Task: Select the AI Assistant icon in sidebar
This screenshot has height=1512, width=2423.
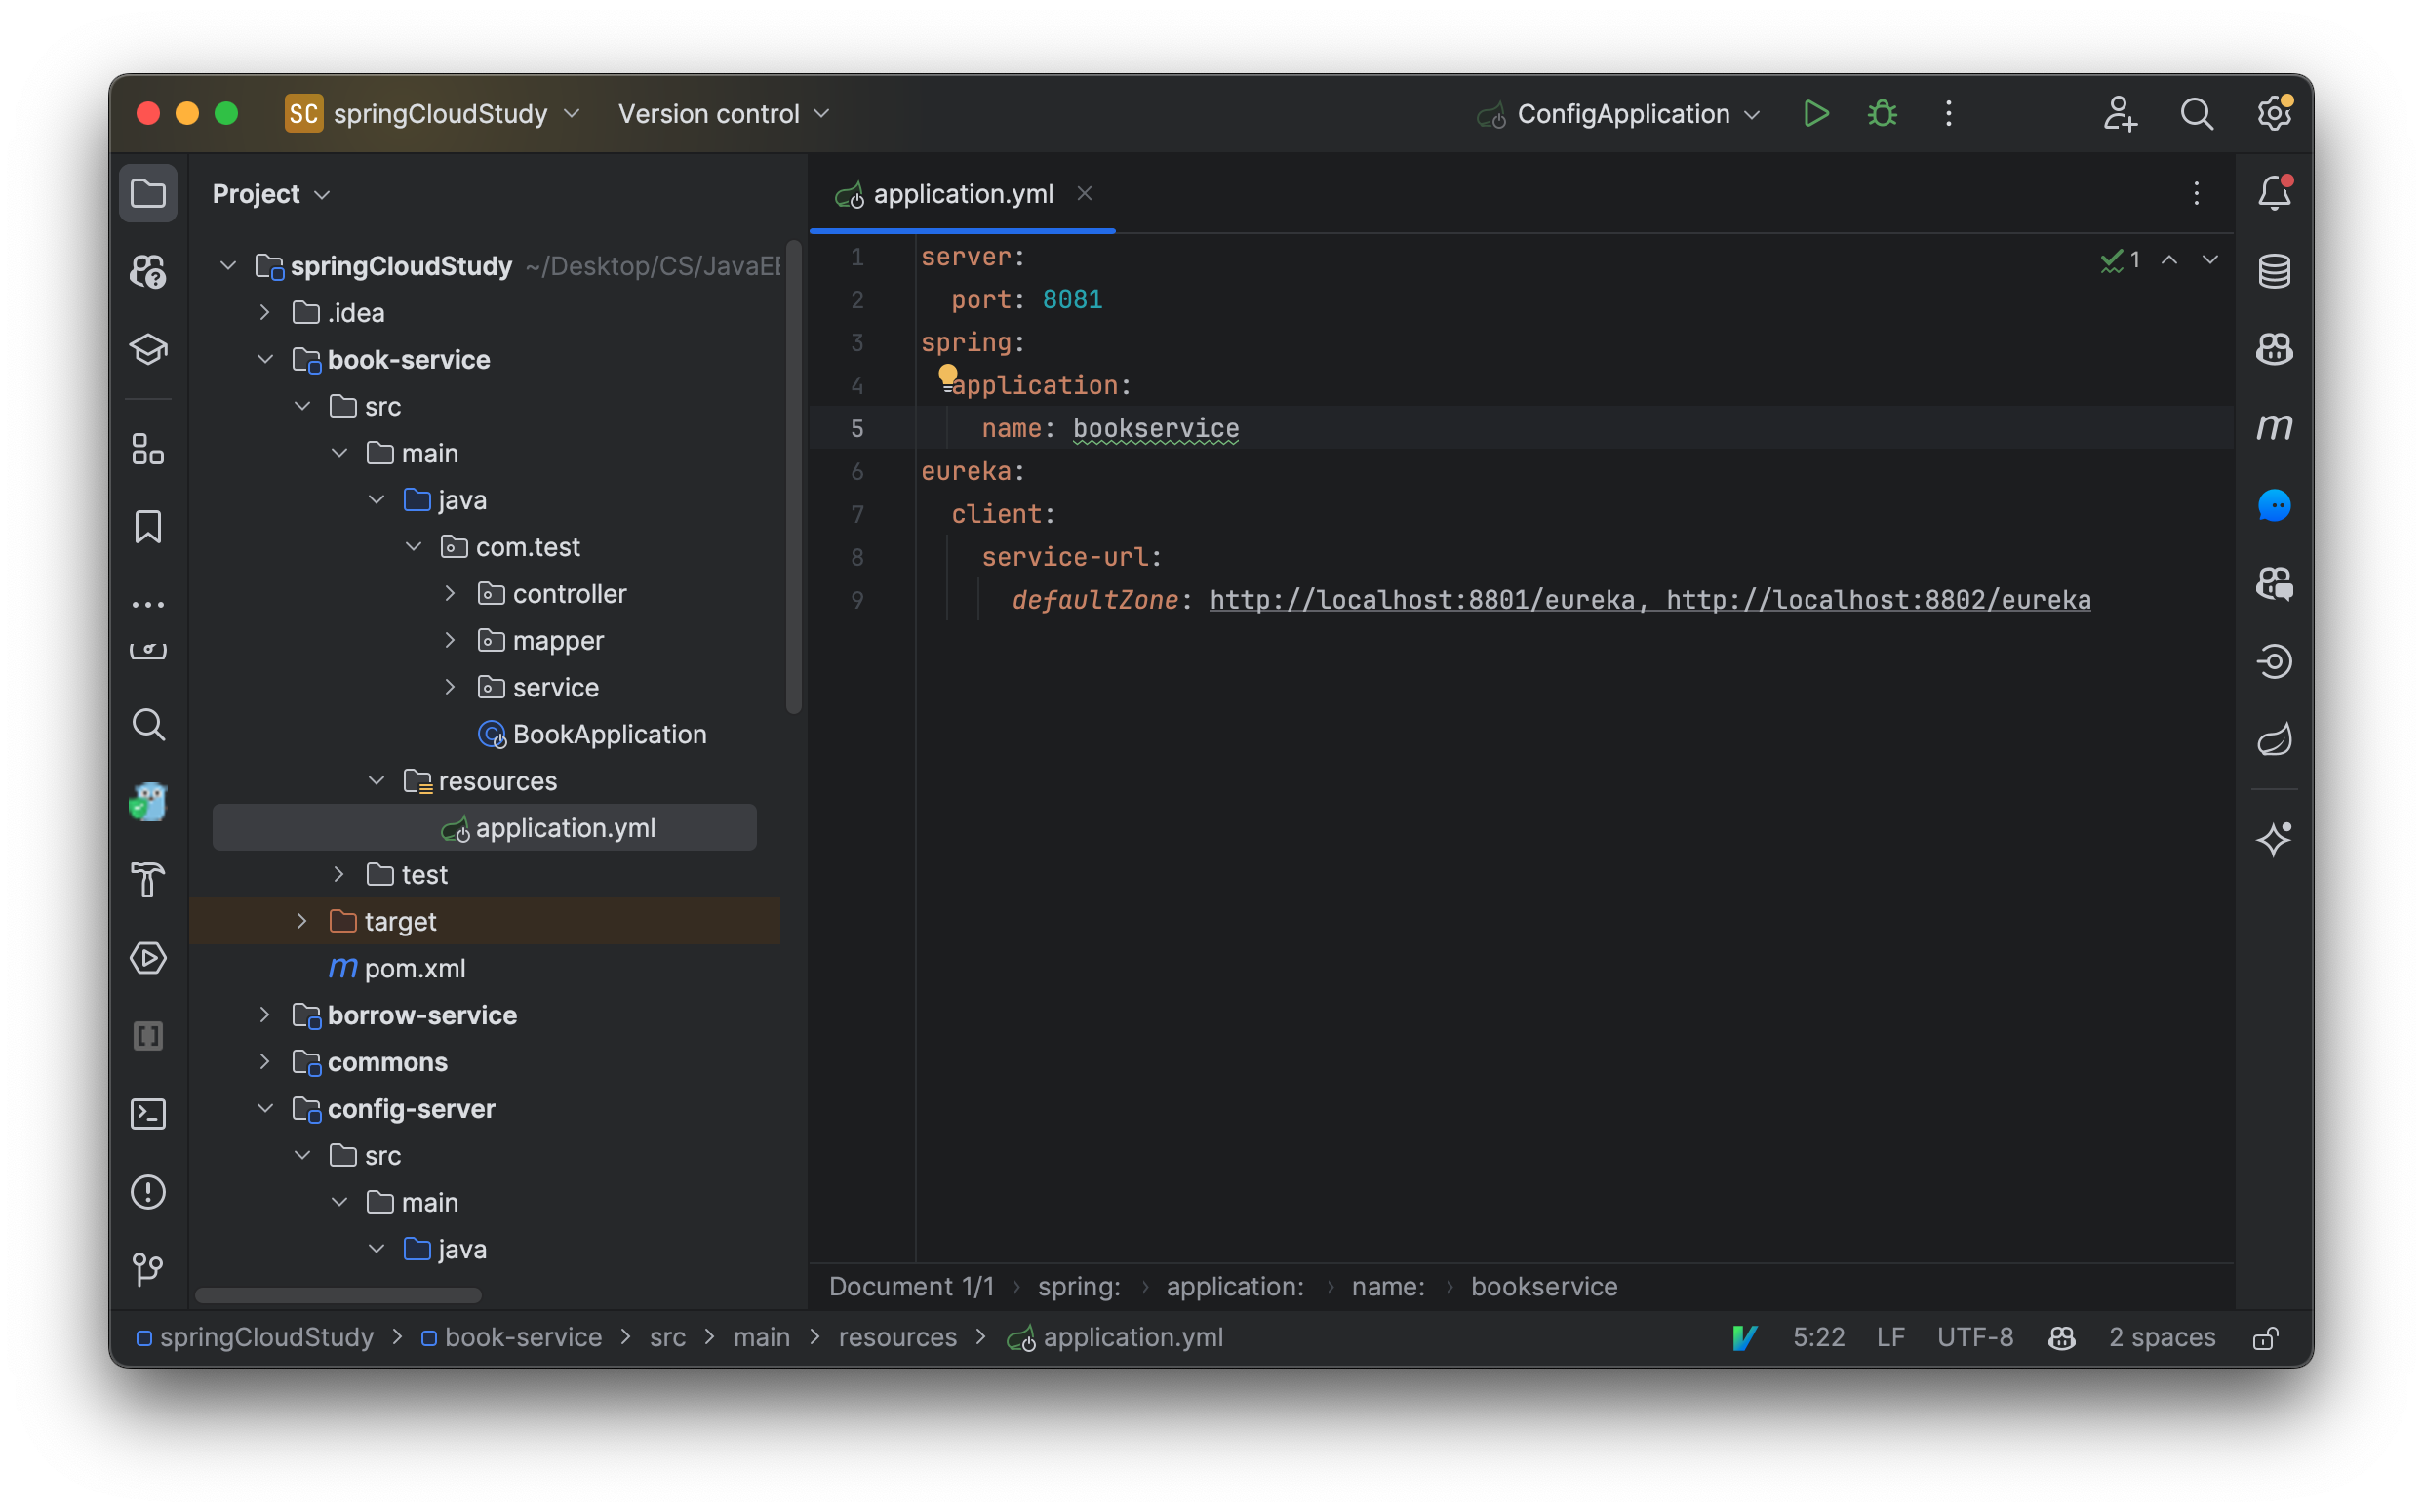Action: (2275, 838)
